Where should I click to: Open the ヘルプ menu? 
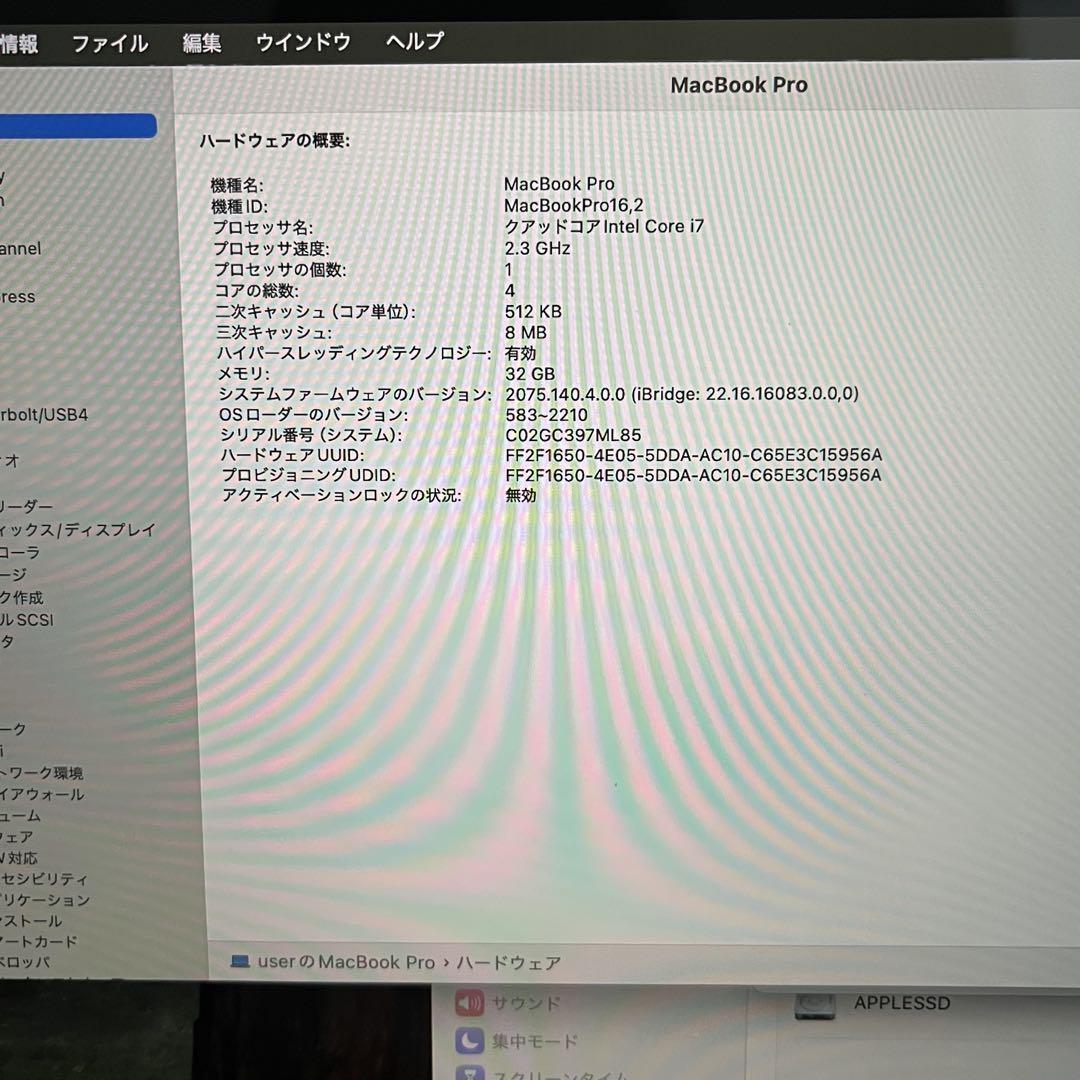click(x=415, y=41)
